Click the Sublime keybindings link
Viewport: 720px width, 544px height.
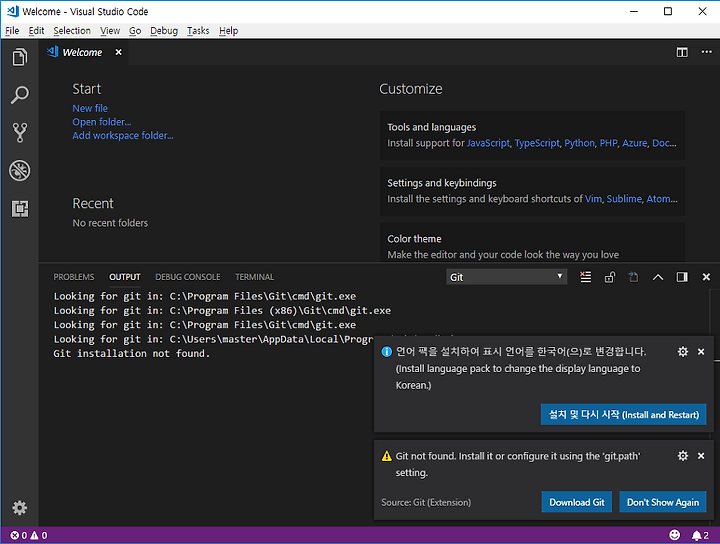coord(624,199)
